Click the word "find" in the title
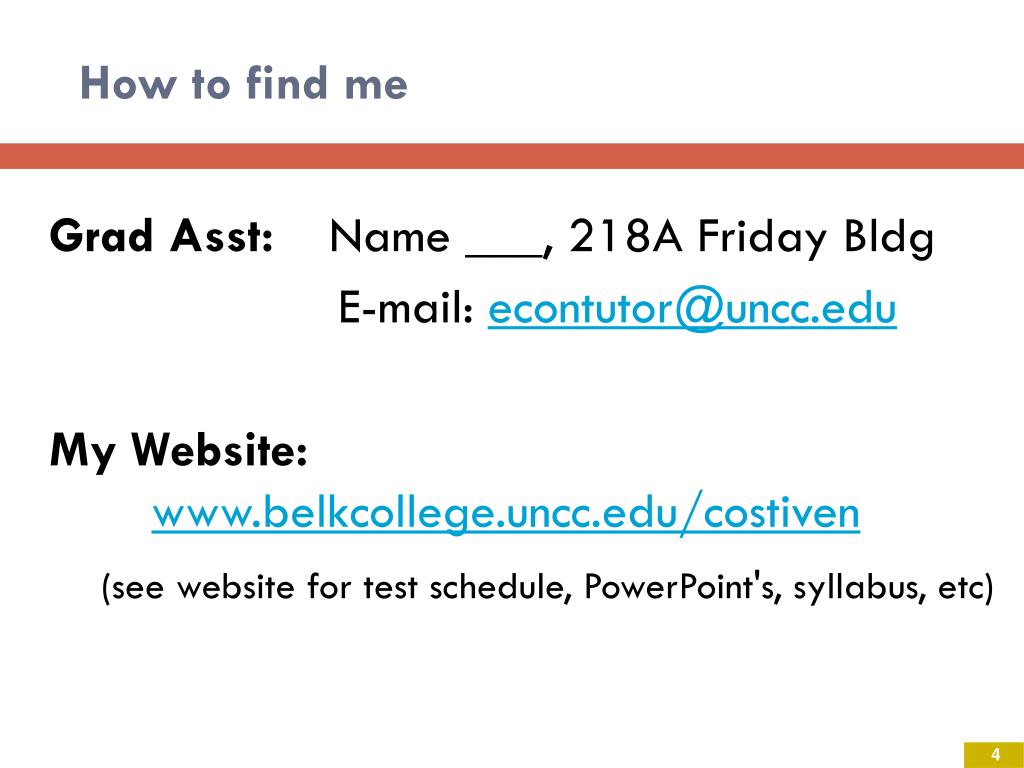 click(287, 83)
